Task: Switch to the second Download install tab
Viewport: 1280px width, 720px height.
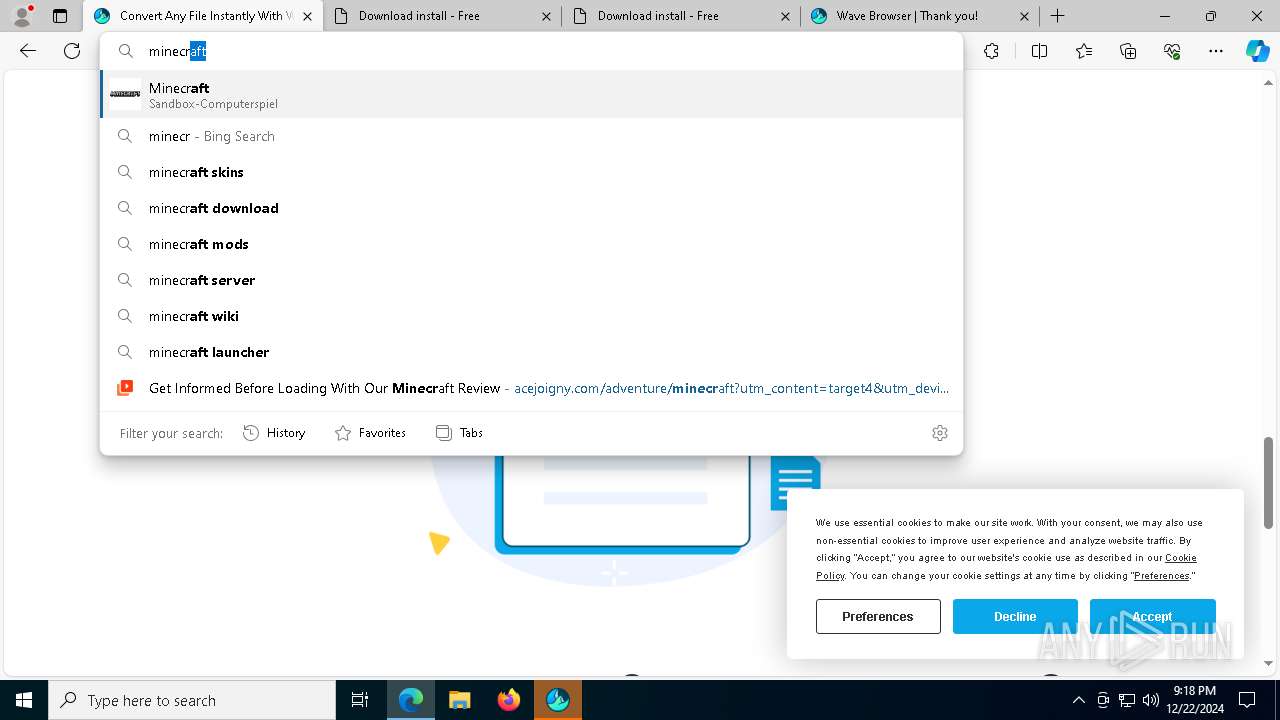Action: tap(681, 16)
